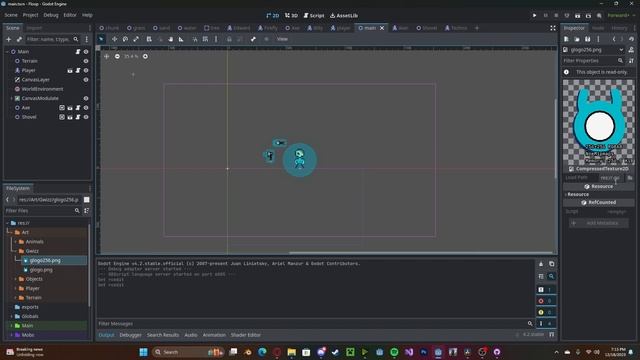
Task: Click the Filter Files field
Action: click(x=42, y=211)
